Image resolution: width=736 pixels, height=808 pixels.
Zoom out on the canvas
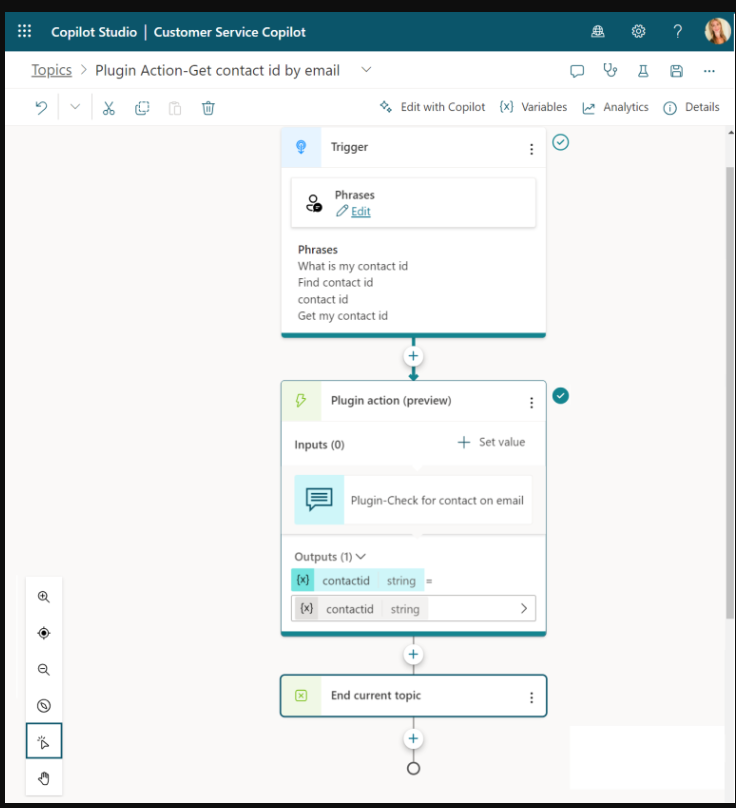coord(44,669)
